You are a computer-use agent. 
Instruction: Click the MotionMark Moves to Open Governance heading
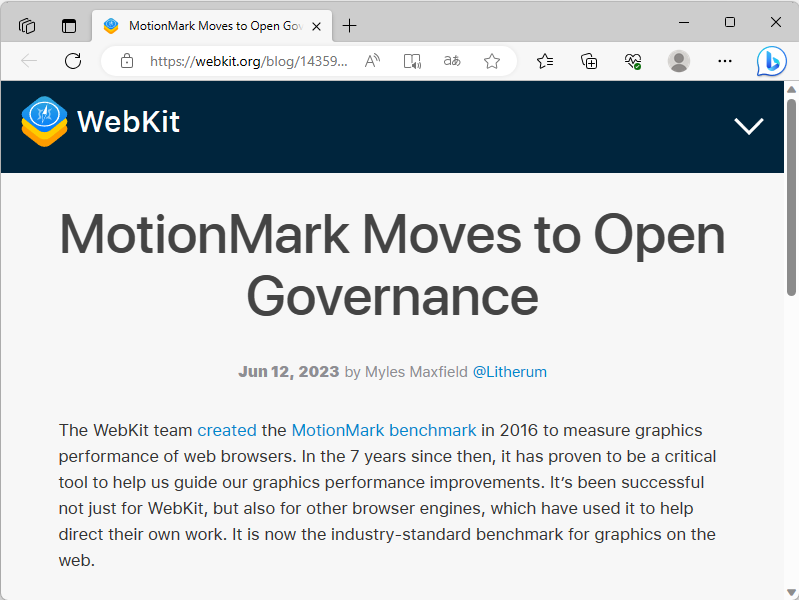(392, 265)
